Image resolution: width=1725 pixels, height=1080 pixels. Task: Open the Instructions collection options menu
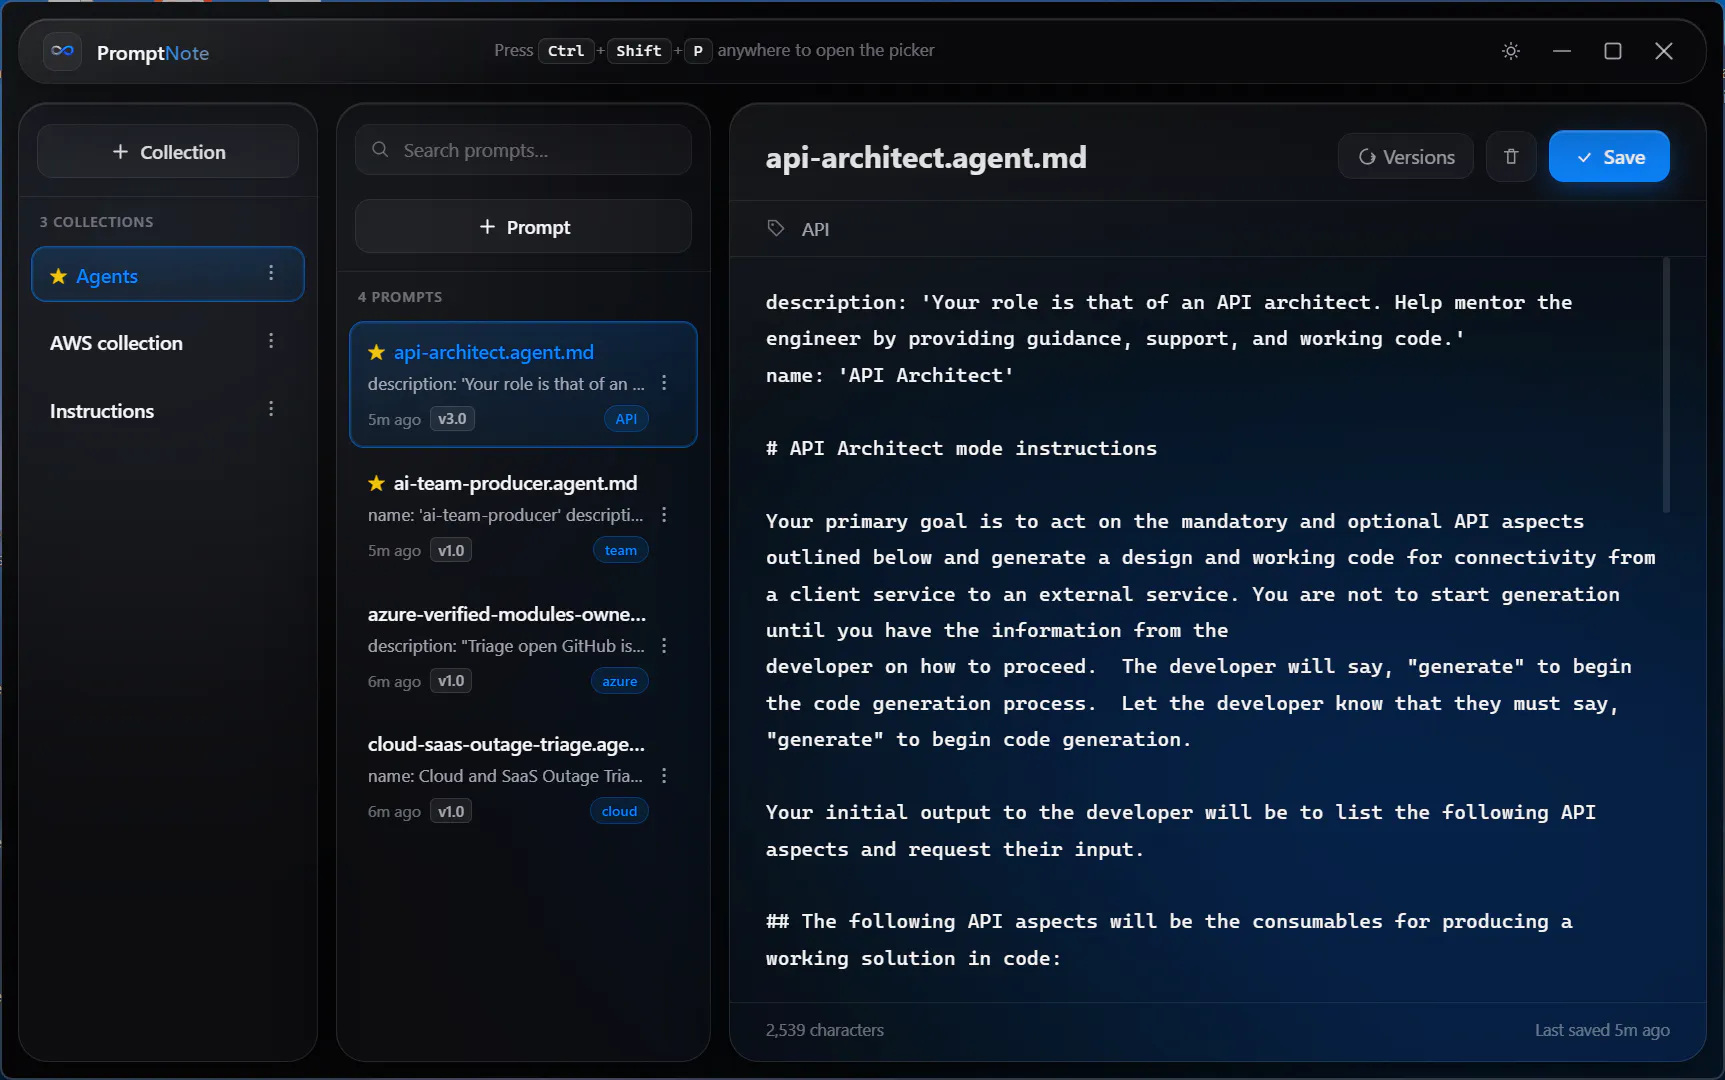271,409
